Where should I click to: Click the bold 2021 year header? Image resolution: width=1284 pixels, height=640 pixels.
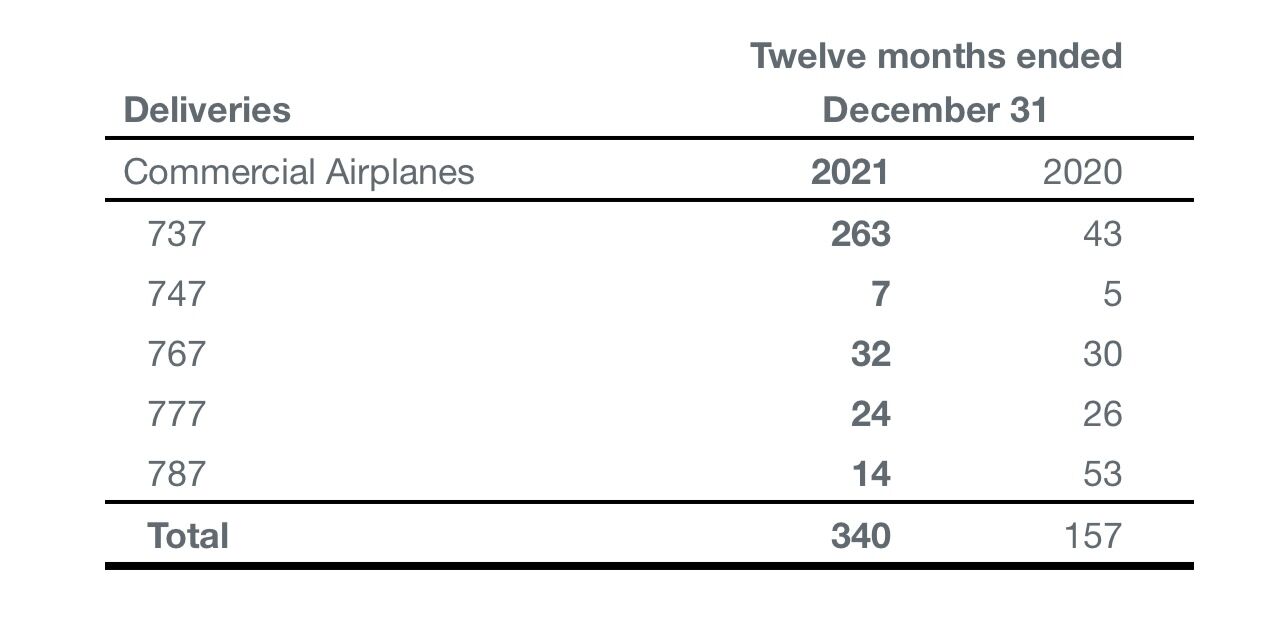(849, 172)
